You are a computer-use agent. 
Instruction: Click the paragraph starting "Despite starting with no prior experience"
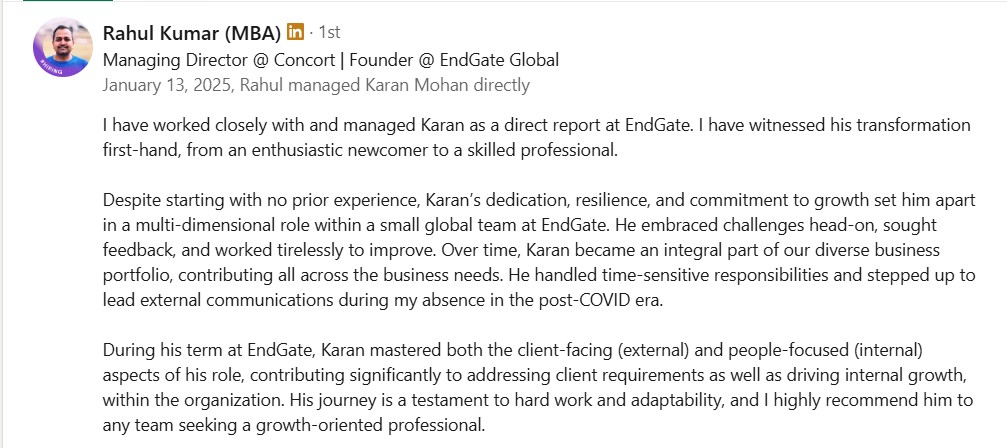point(539,250)
